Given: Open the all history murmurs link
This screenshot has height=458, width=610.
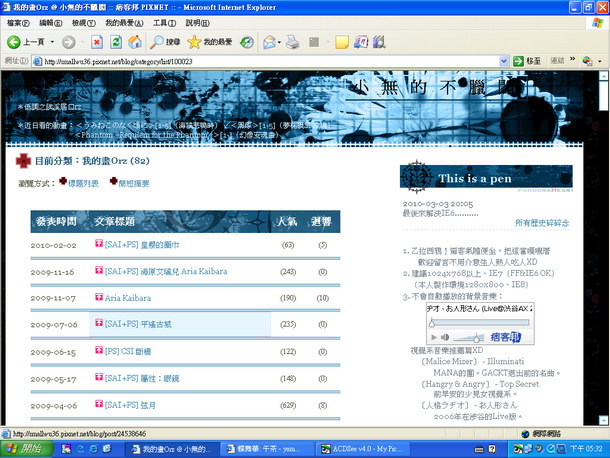Looking at the screenshot, I should tap(542, 223).
